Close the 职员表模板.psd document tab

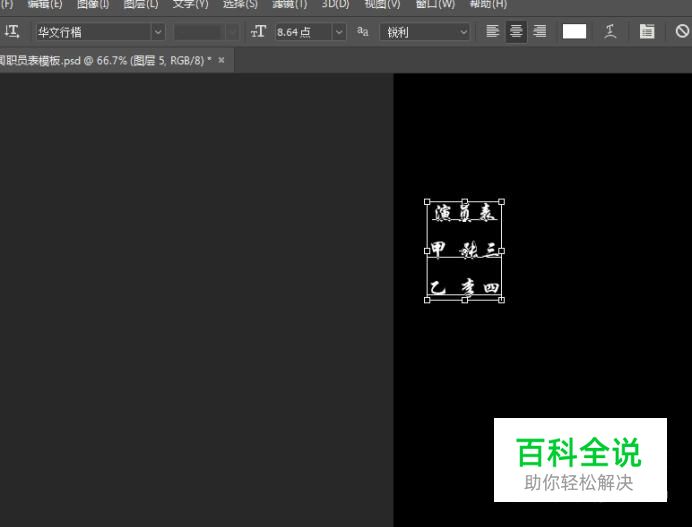pyautogui.click(x=222, y=60)
